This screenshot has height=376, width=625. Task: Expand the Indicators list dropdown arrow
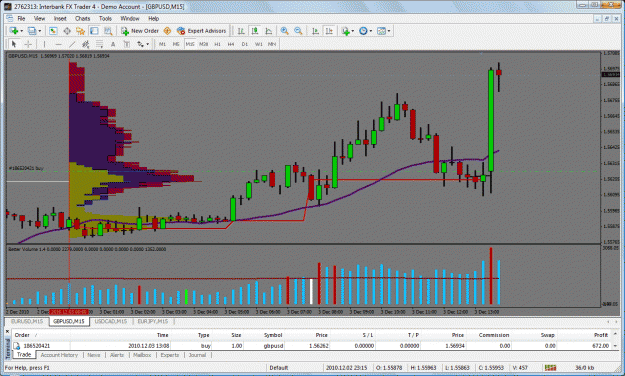point(353,31)
